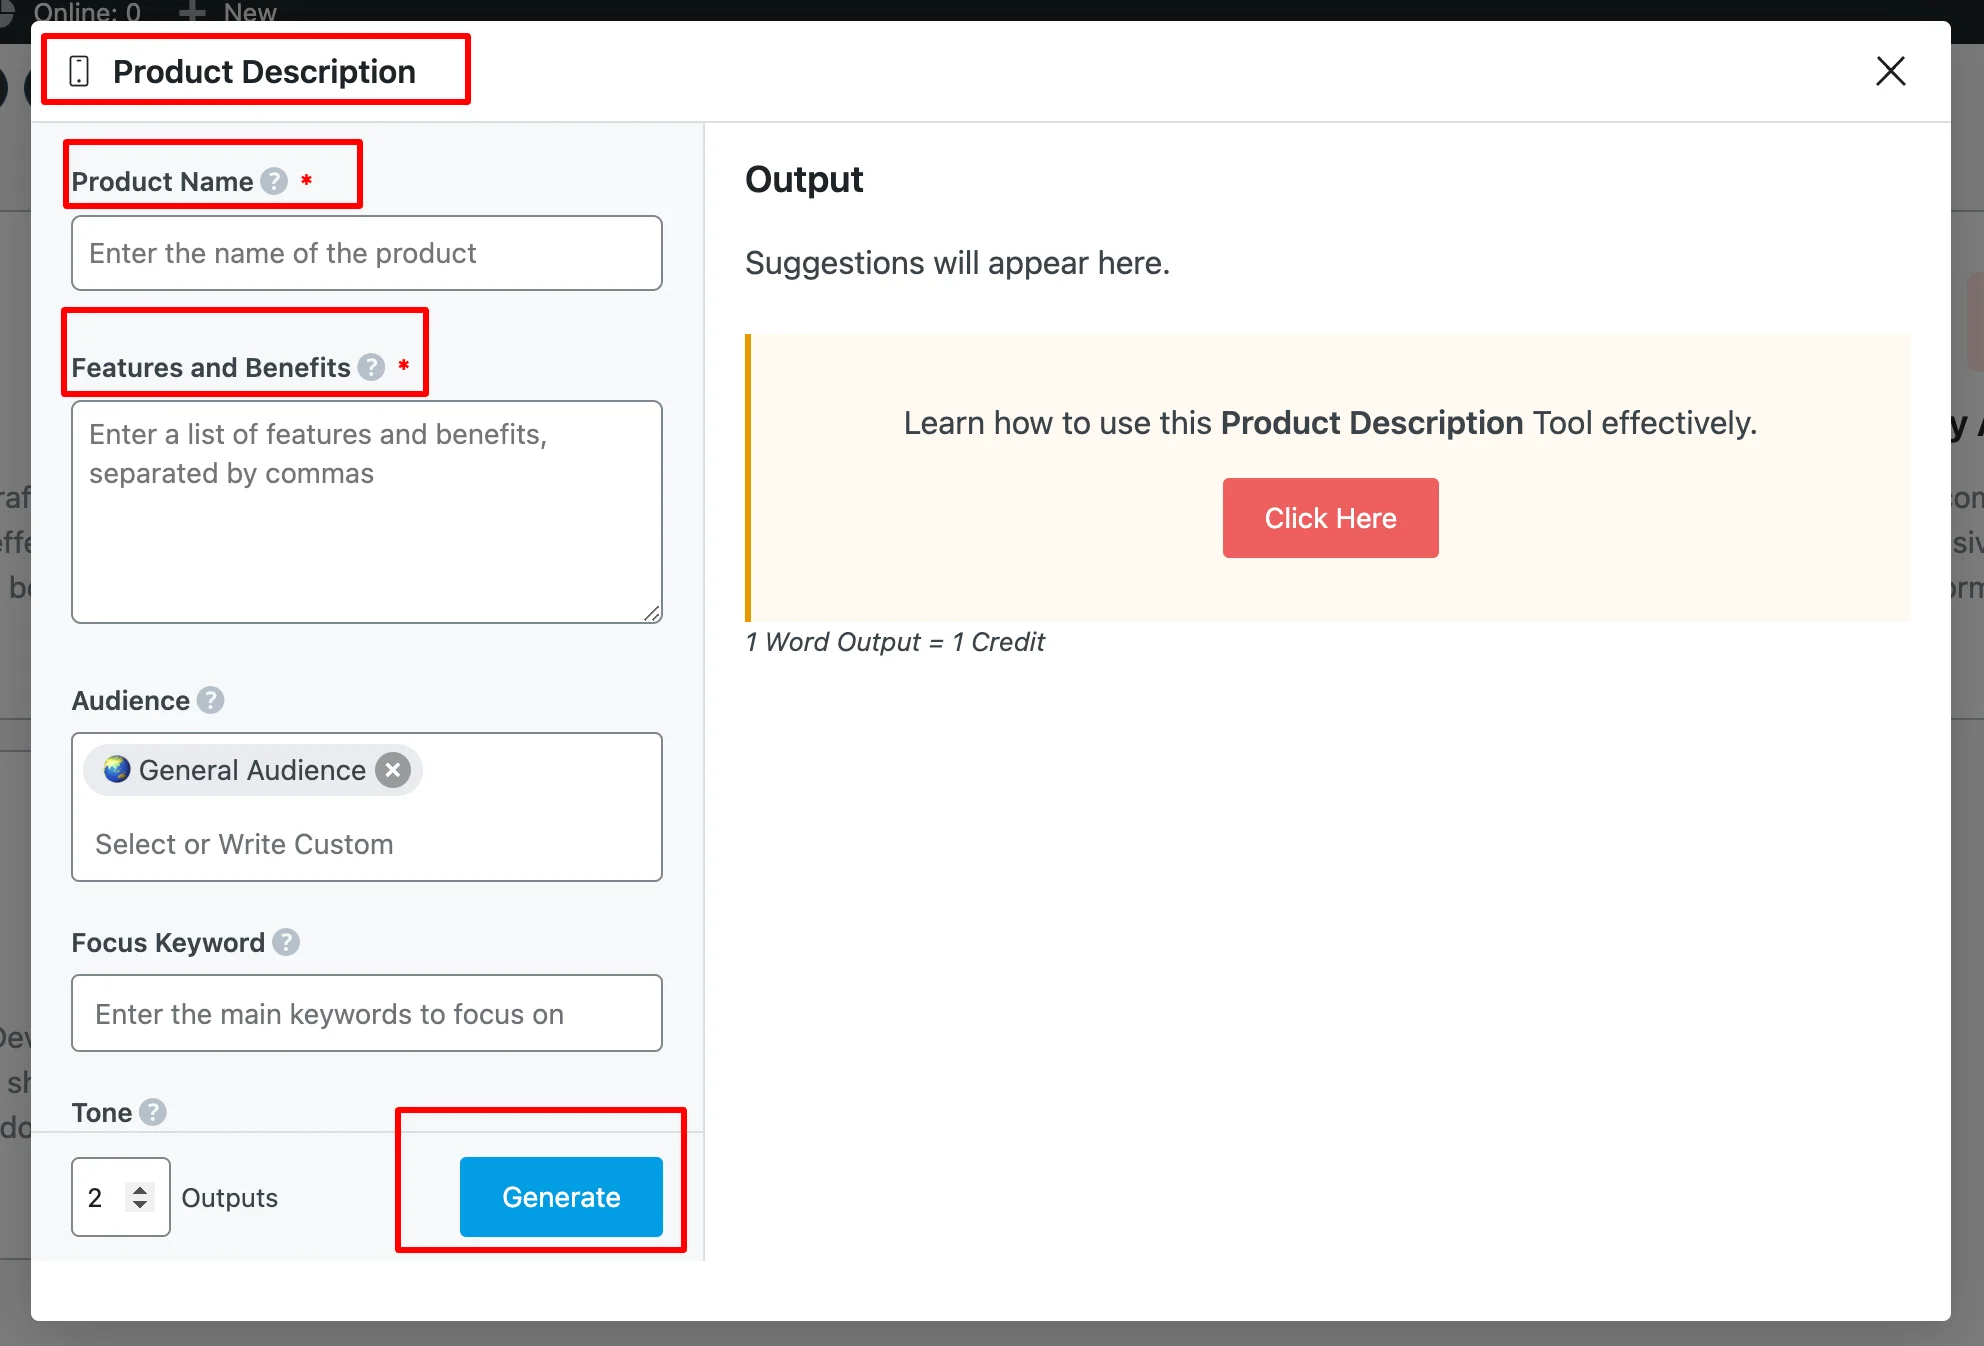Click the Click Here tutorial button
The image size is (1984, 1346).
1330,518
